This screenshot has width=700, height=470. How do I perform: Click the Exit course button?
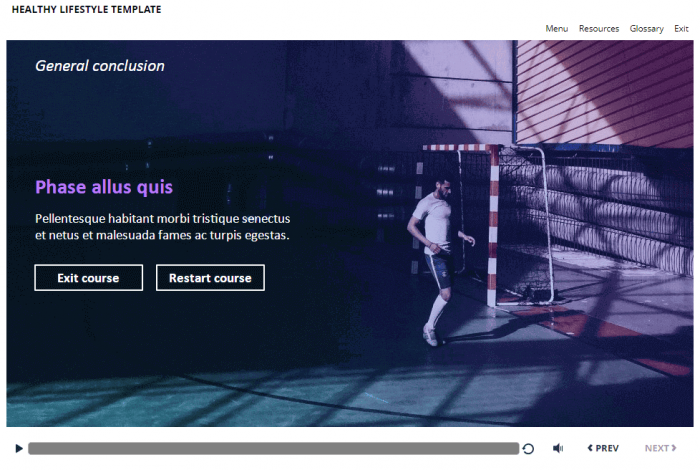point(88,278)
